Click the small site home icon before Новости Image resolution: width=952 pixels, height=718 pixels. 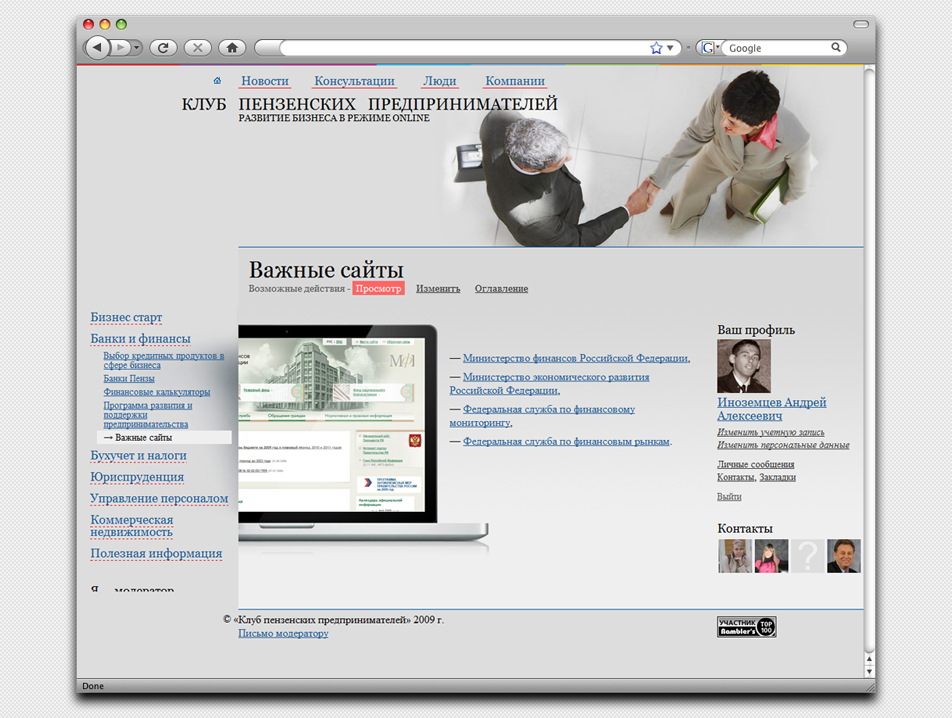217,81
